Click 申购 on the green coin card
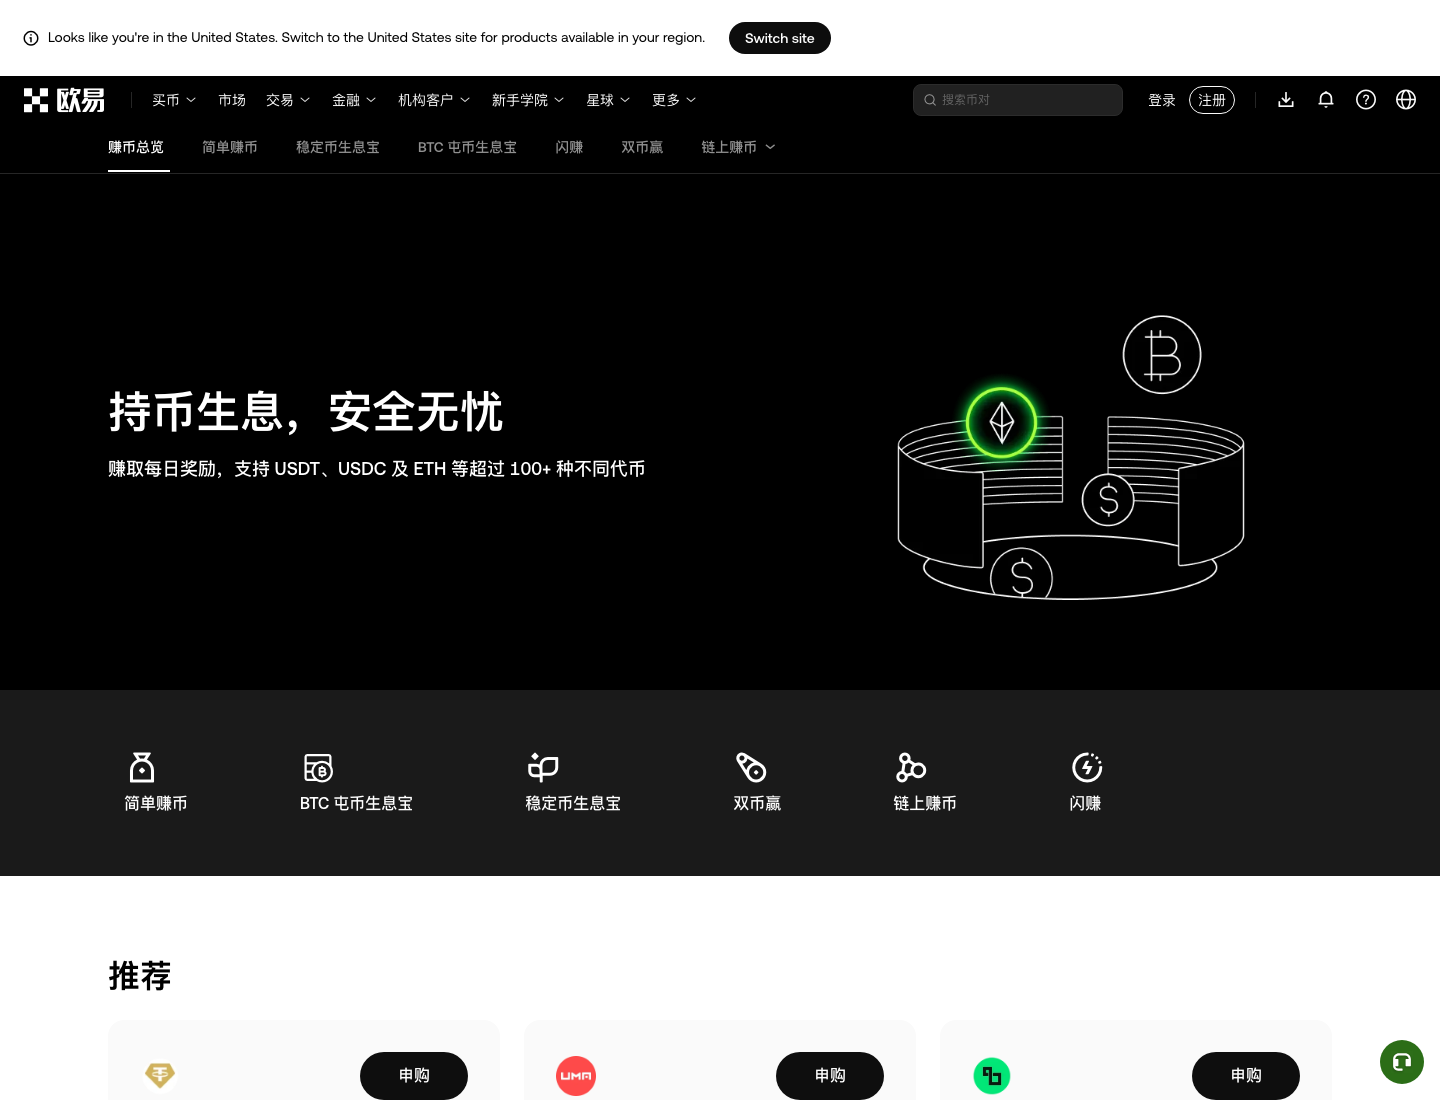This screenshot has width=1440, height=1100. (1246, 1076)
